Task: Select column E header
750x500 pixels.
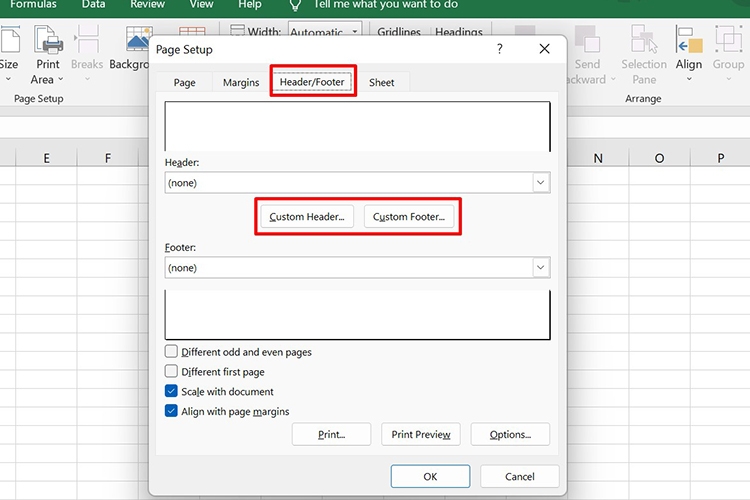Action: (46, 158)
